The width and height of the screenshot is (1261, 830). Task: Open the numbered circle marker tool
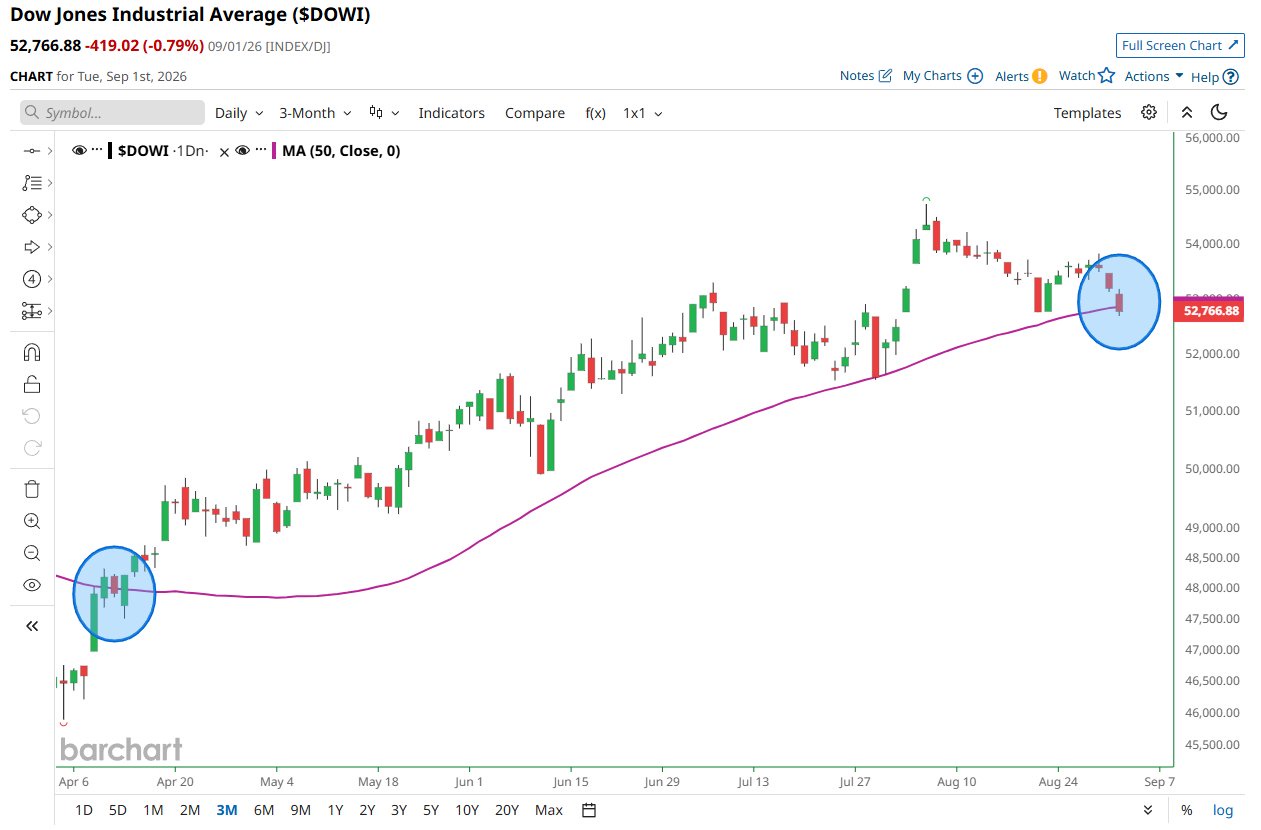tap(31, 279)
